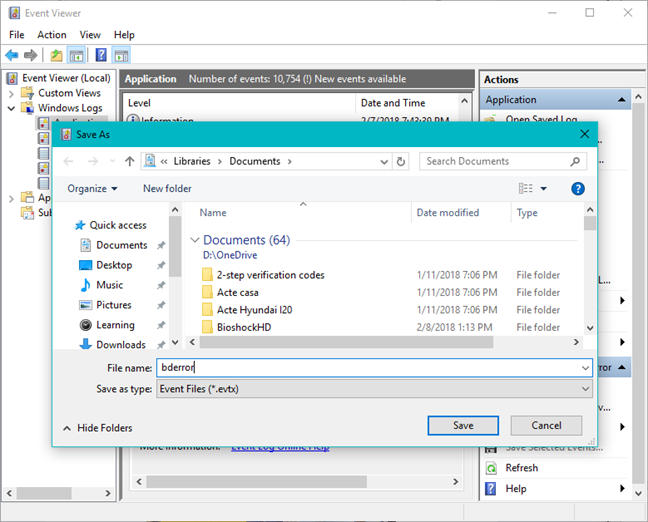Click file list vertical scrollbar down arrow

tap(590, 328)
